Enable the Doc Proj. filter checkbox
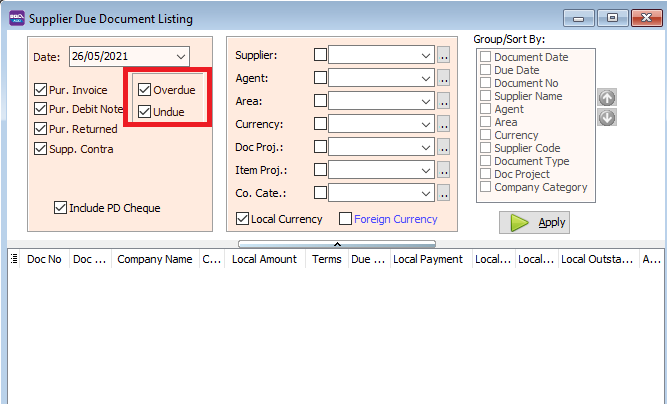The image size is (667, 404). (x=320, y=146)
